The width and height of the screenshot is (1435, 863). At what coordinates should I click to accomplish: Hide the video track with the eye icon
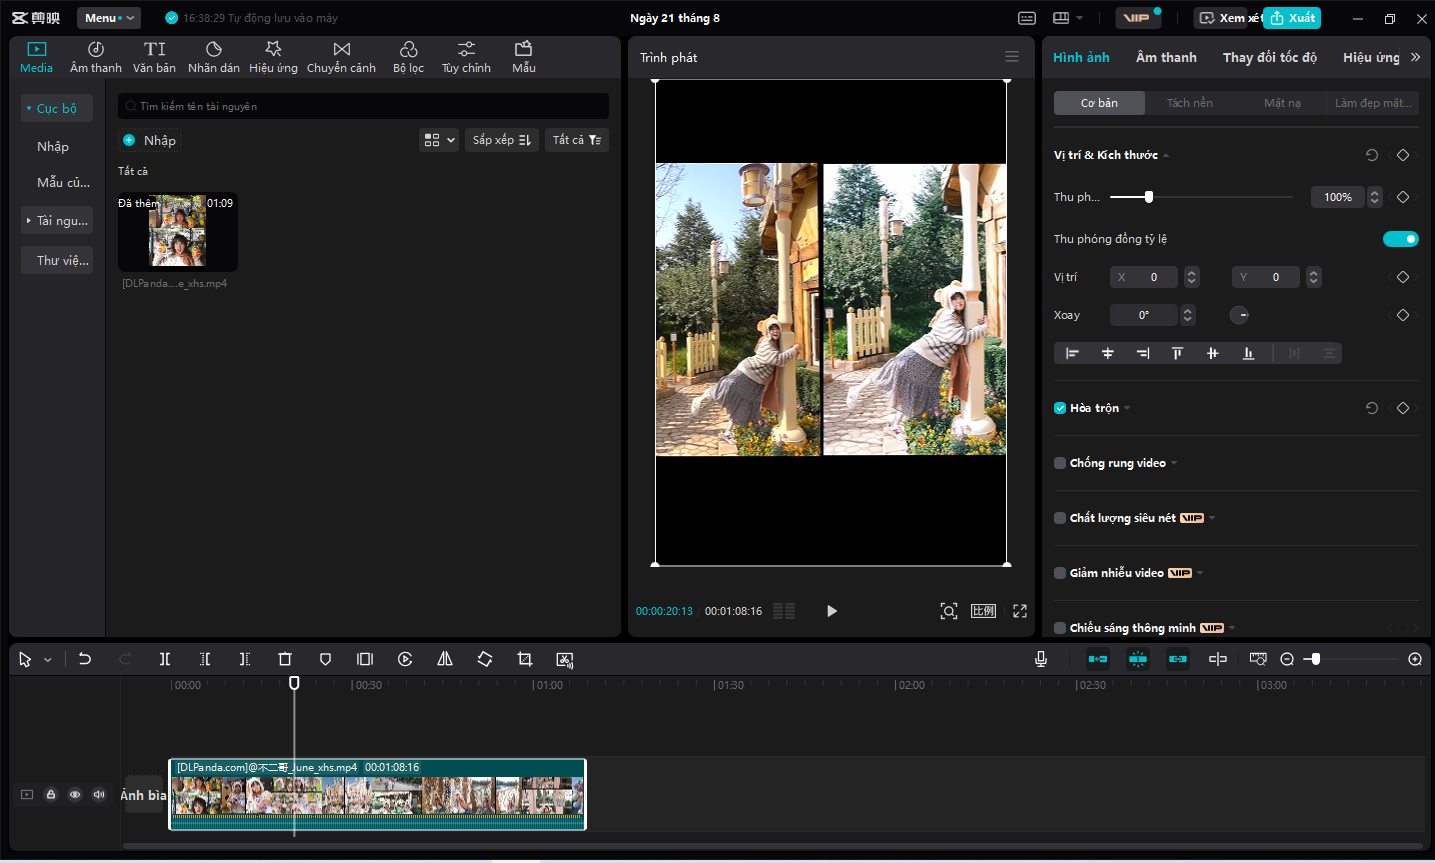[x=75, y=795]
